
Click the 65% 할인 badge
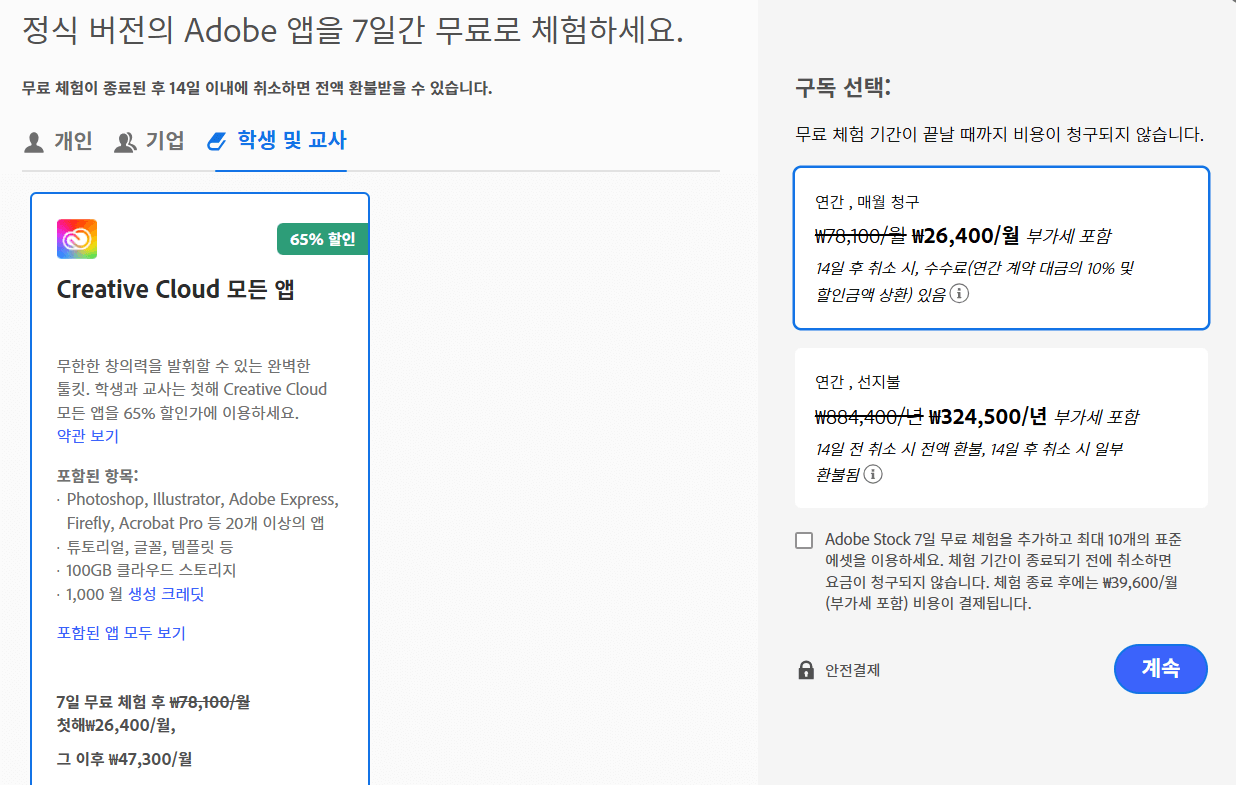[x=322, y=239]
